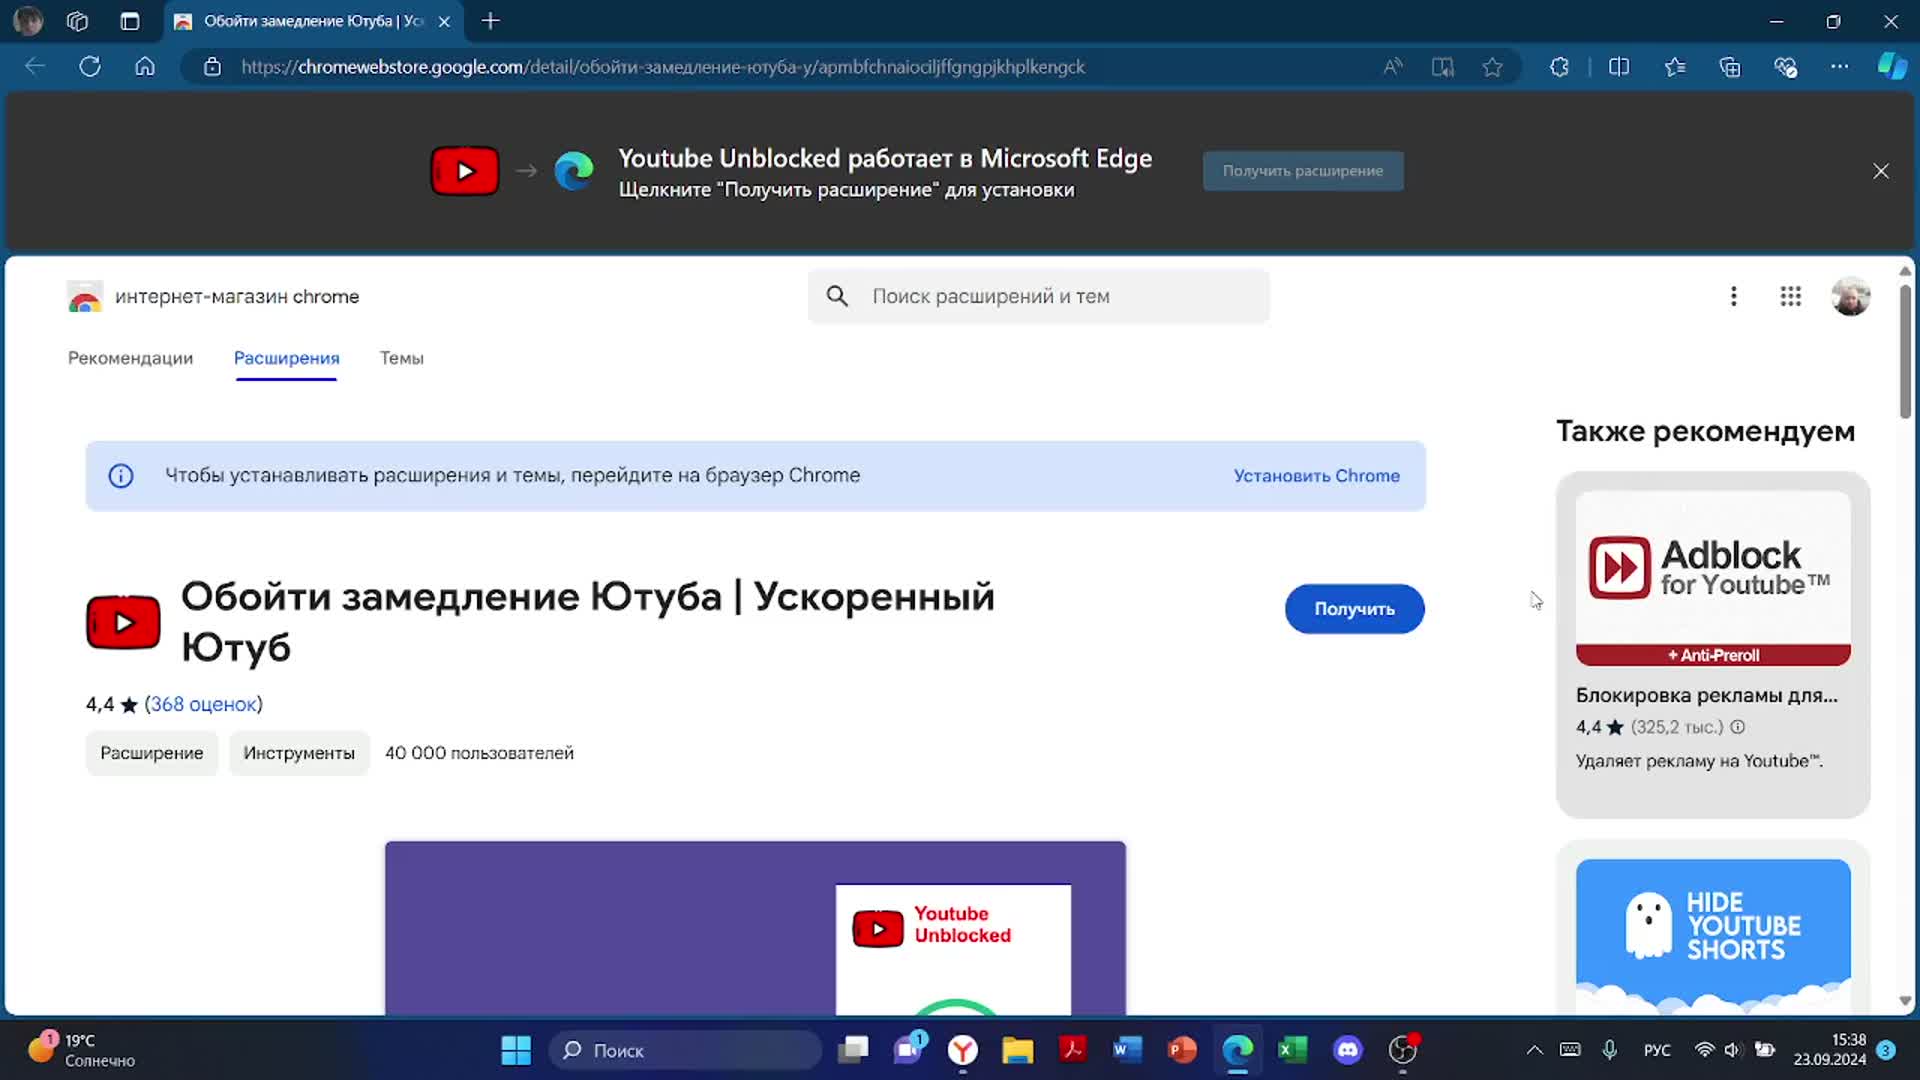Open Browser essentials heart icon
Image resolution: width=1920 pixels, height=1080 pixels.
point(1786,67)
